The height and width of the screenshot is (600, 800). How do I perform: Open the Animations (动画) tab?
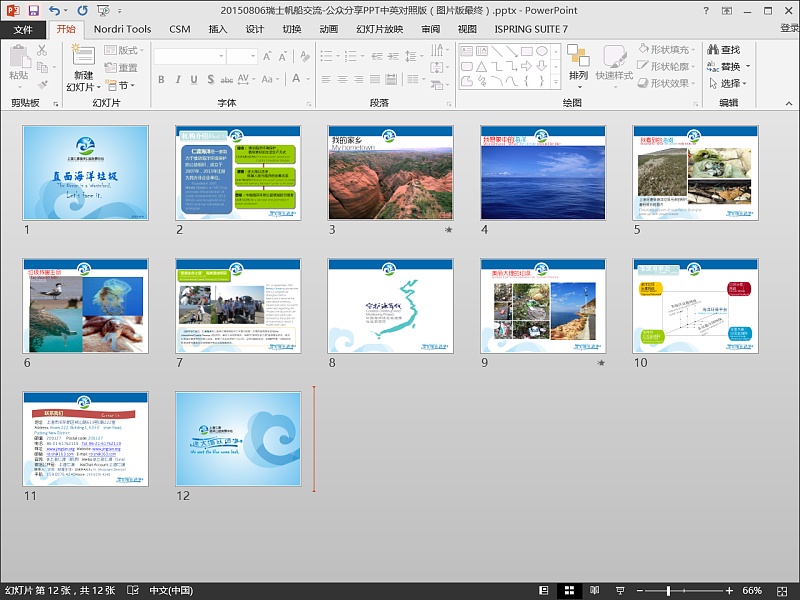coord(329,29)
